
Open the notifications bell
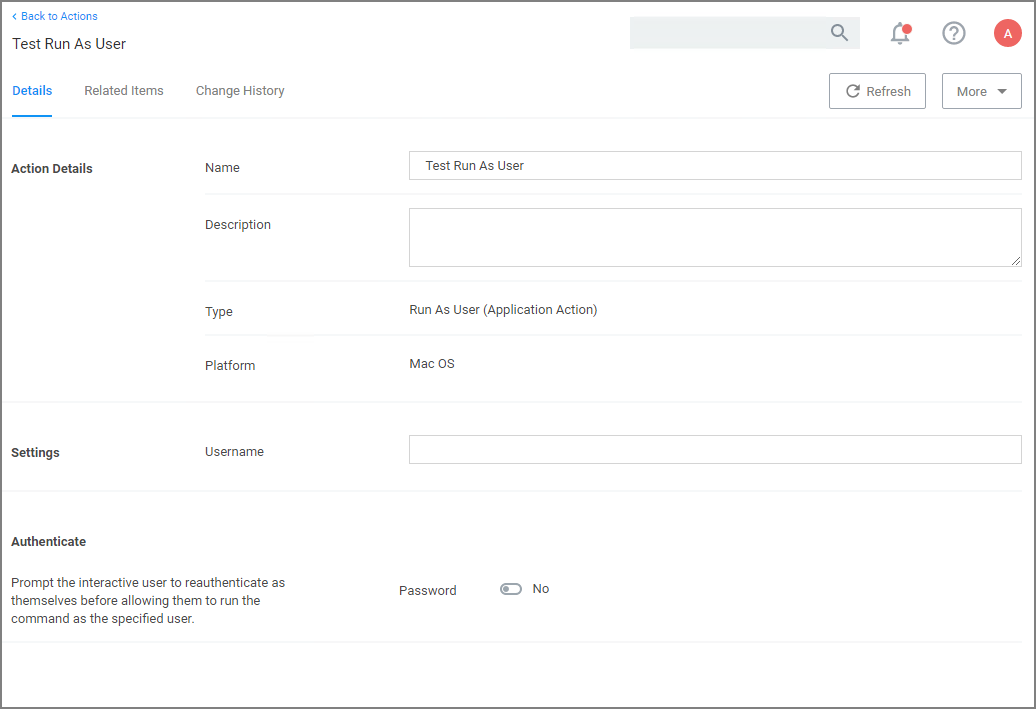coord(900,33)
